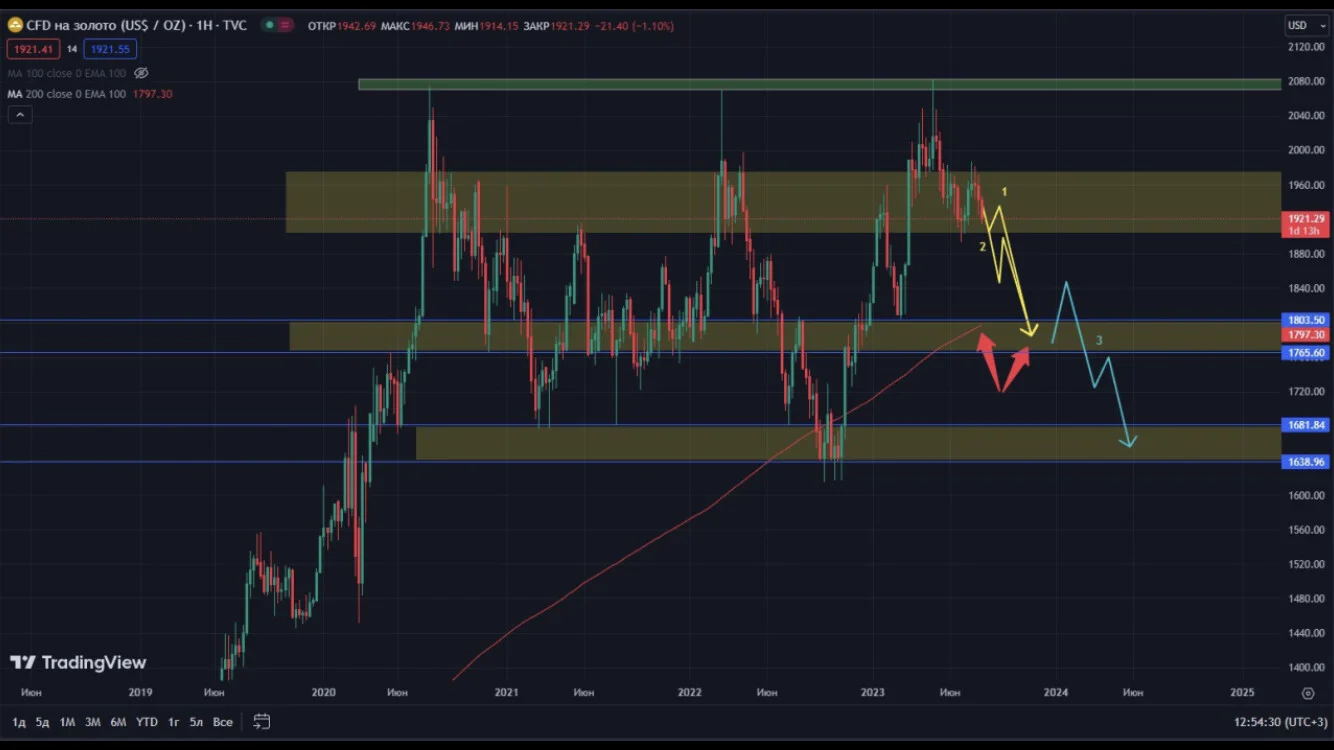Screen dimensions: 1334x750
Task: Select the 3М time range
Action: [92, 722]
